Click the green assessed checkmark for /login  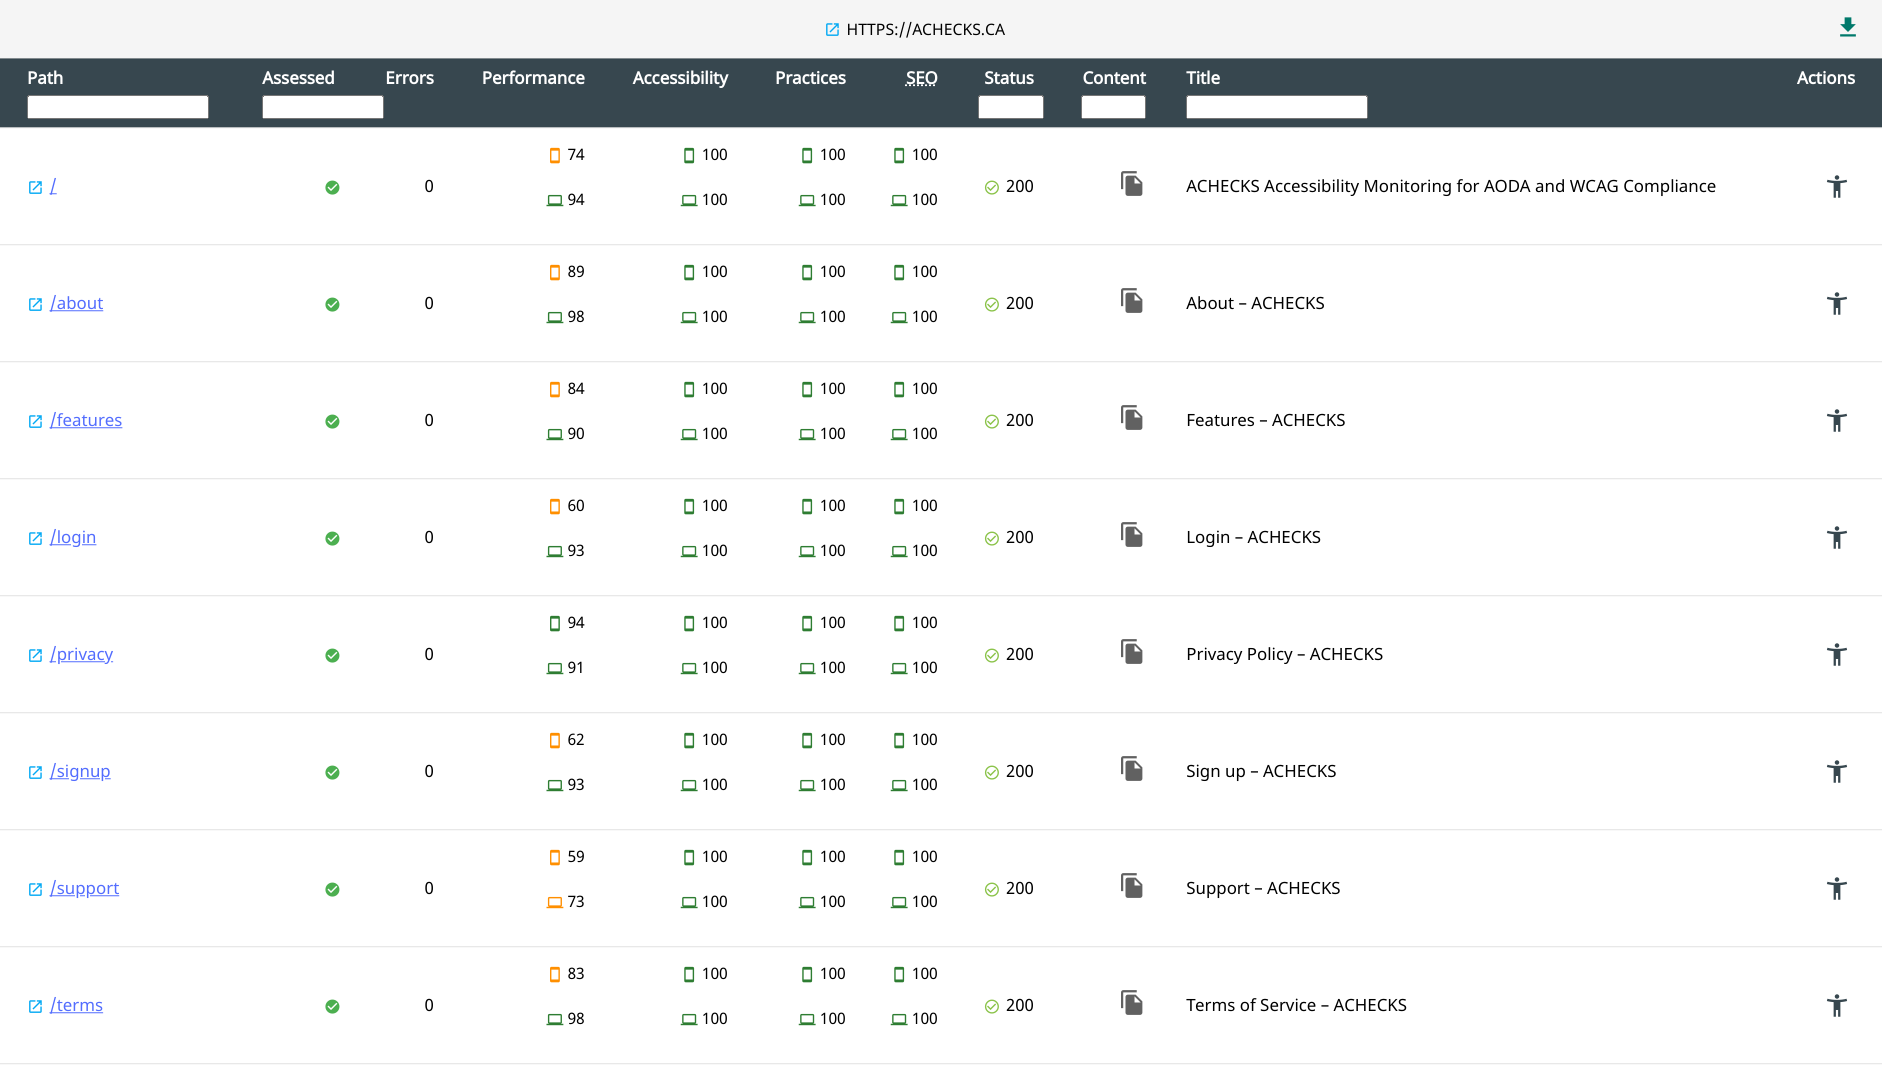(x=332, y=538)
